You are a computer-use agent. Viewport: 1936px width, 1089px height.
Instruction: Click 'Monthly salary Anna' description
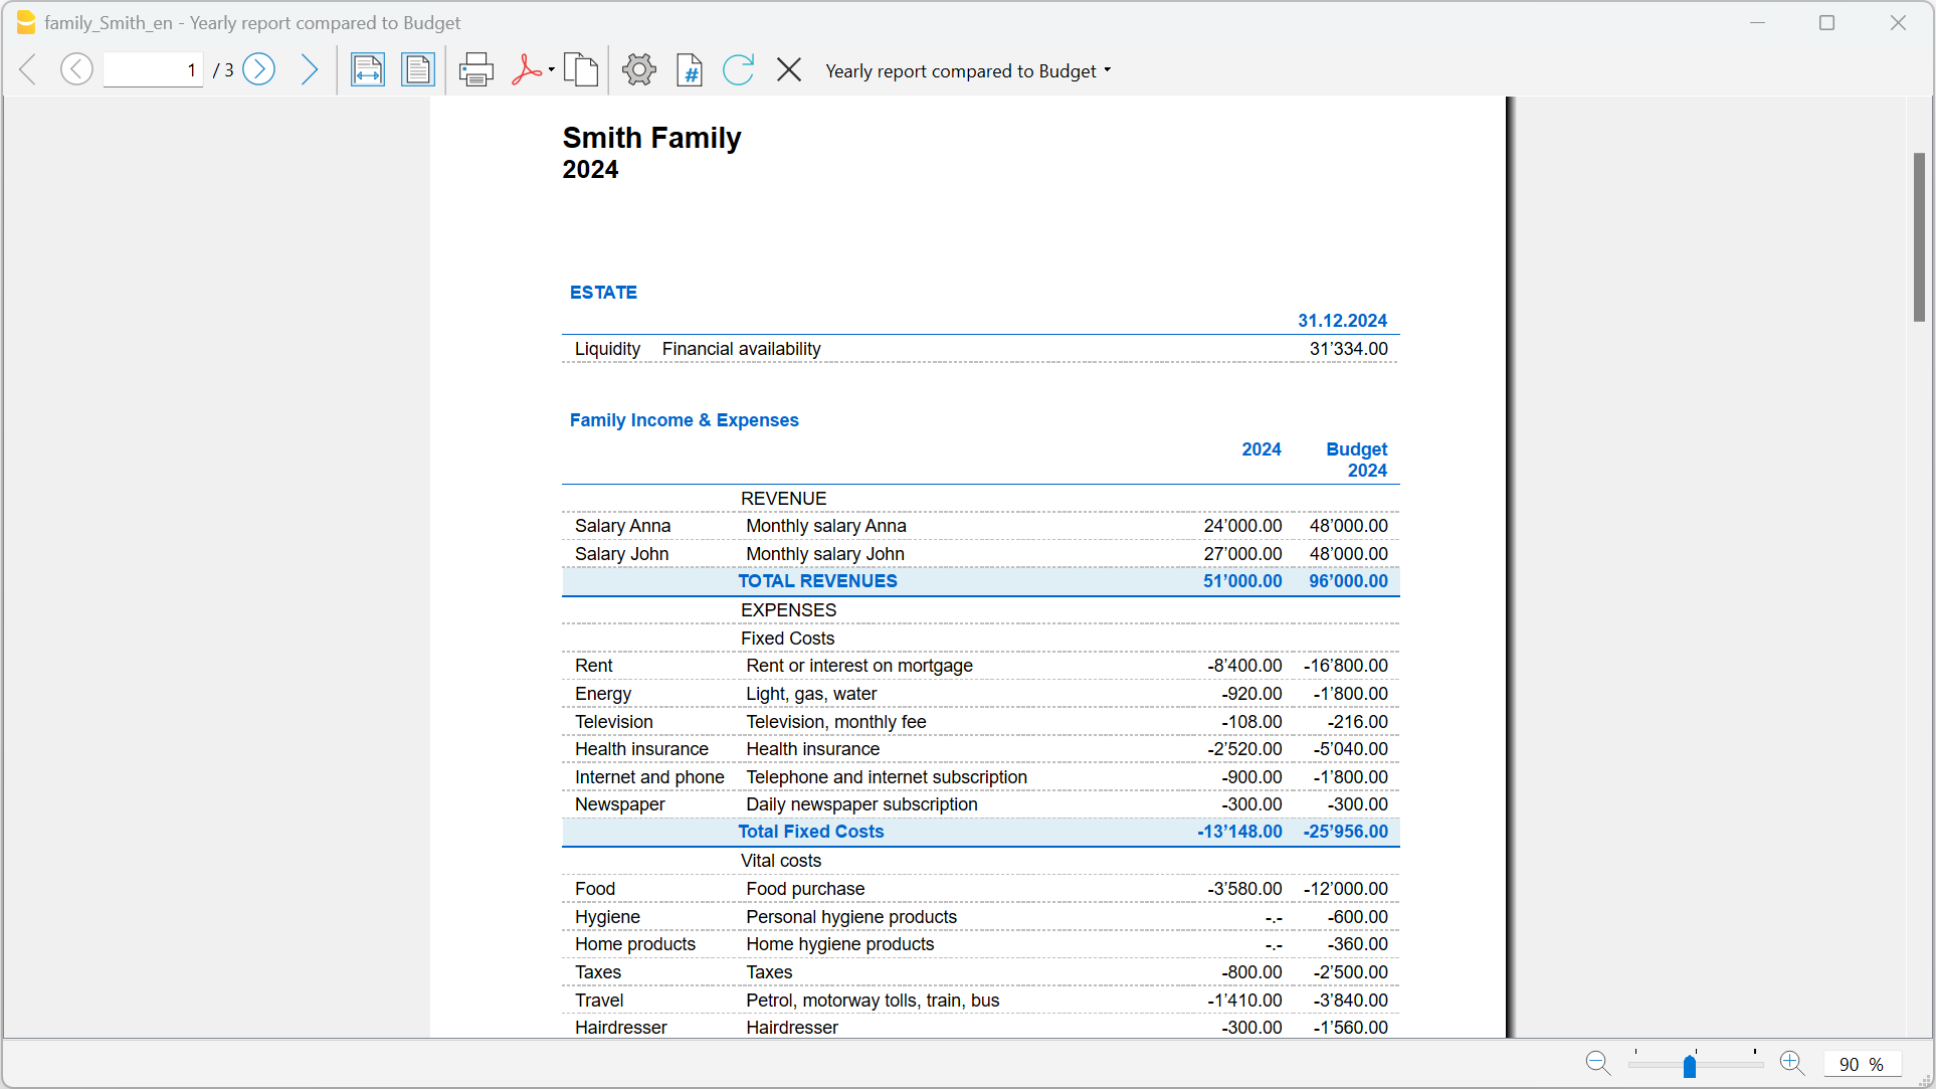point(826,526)
